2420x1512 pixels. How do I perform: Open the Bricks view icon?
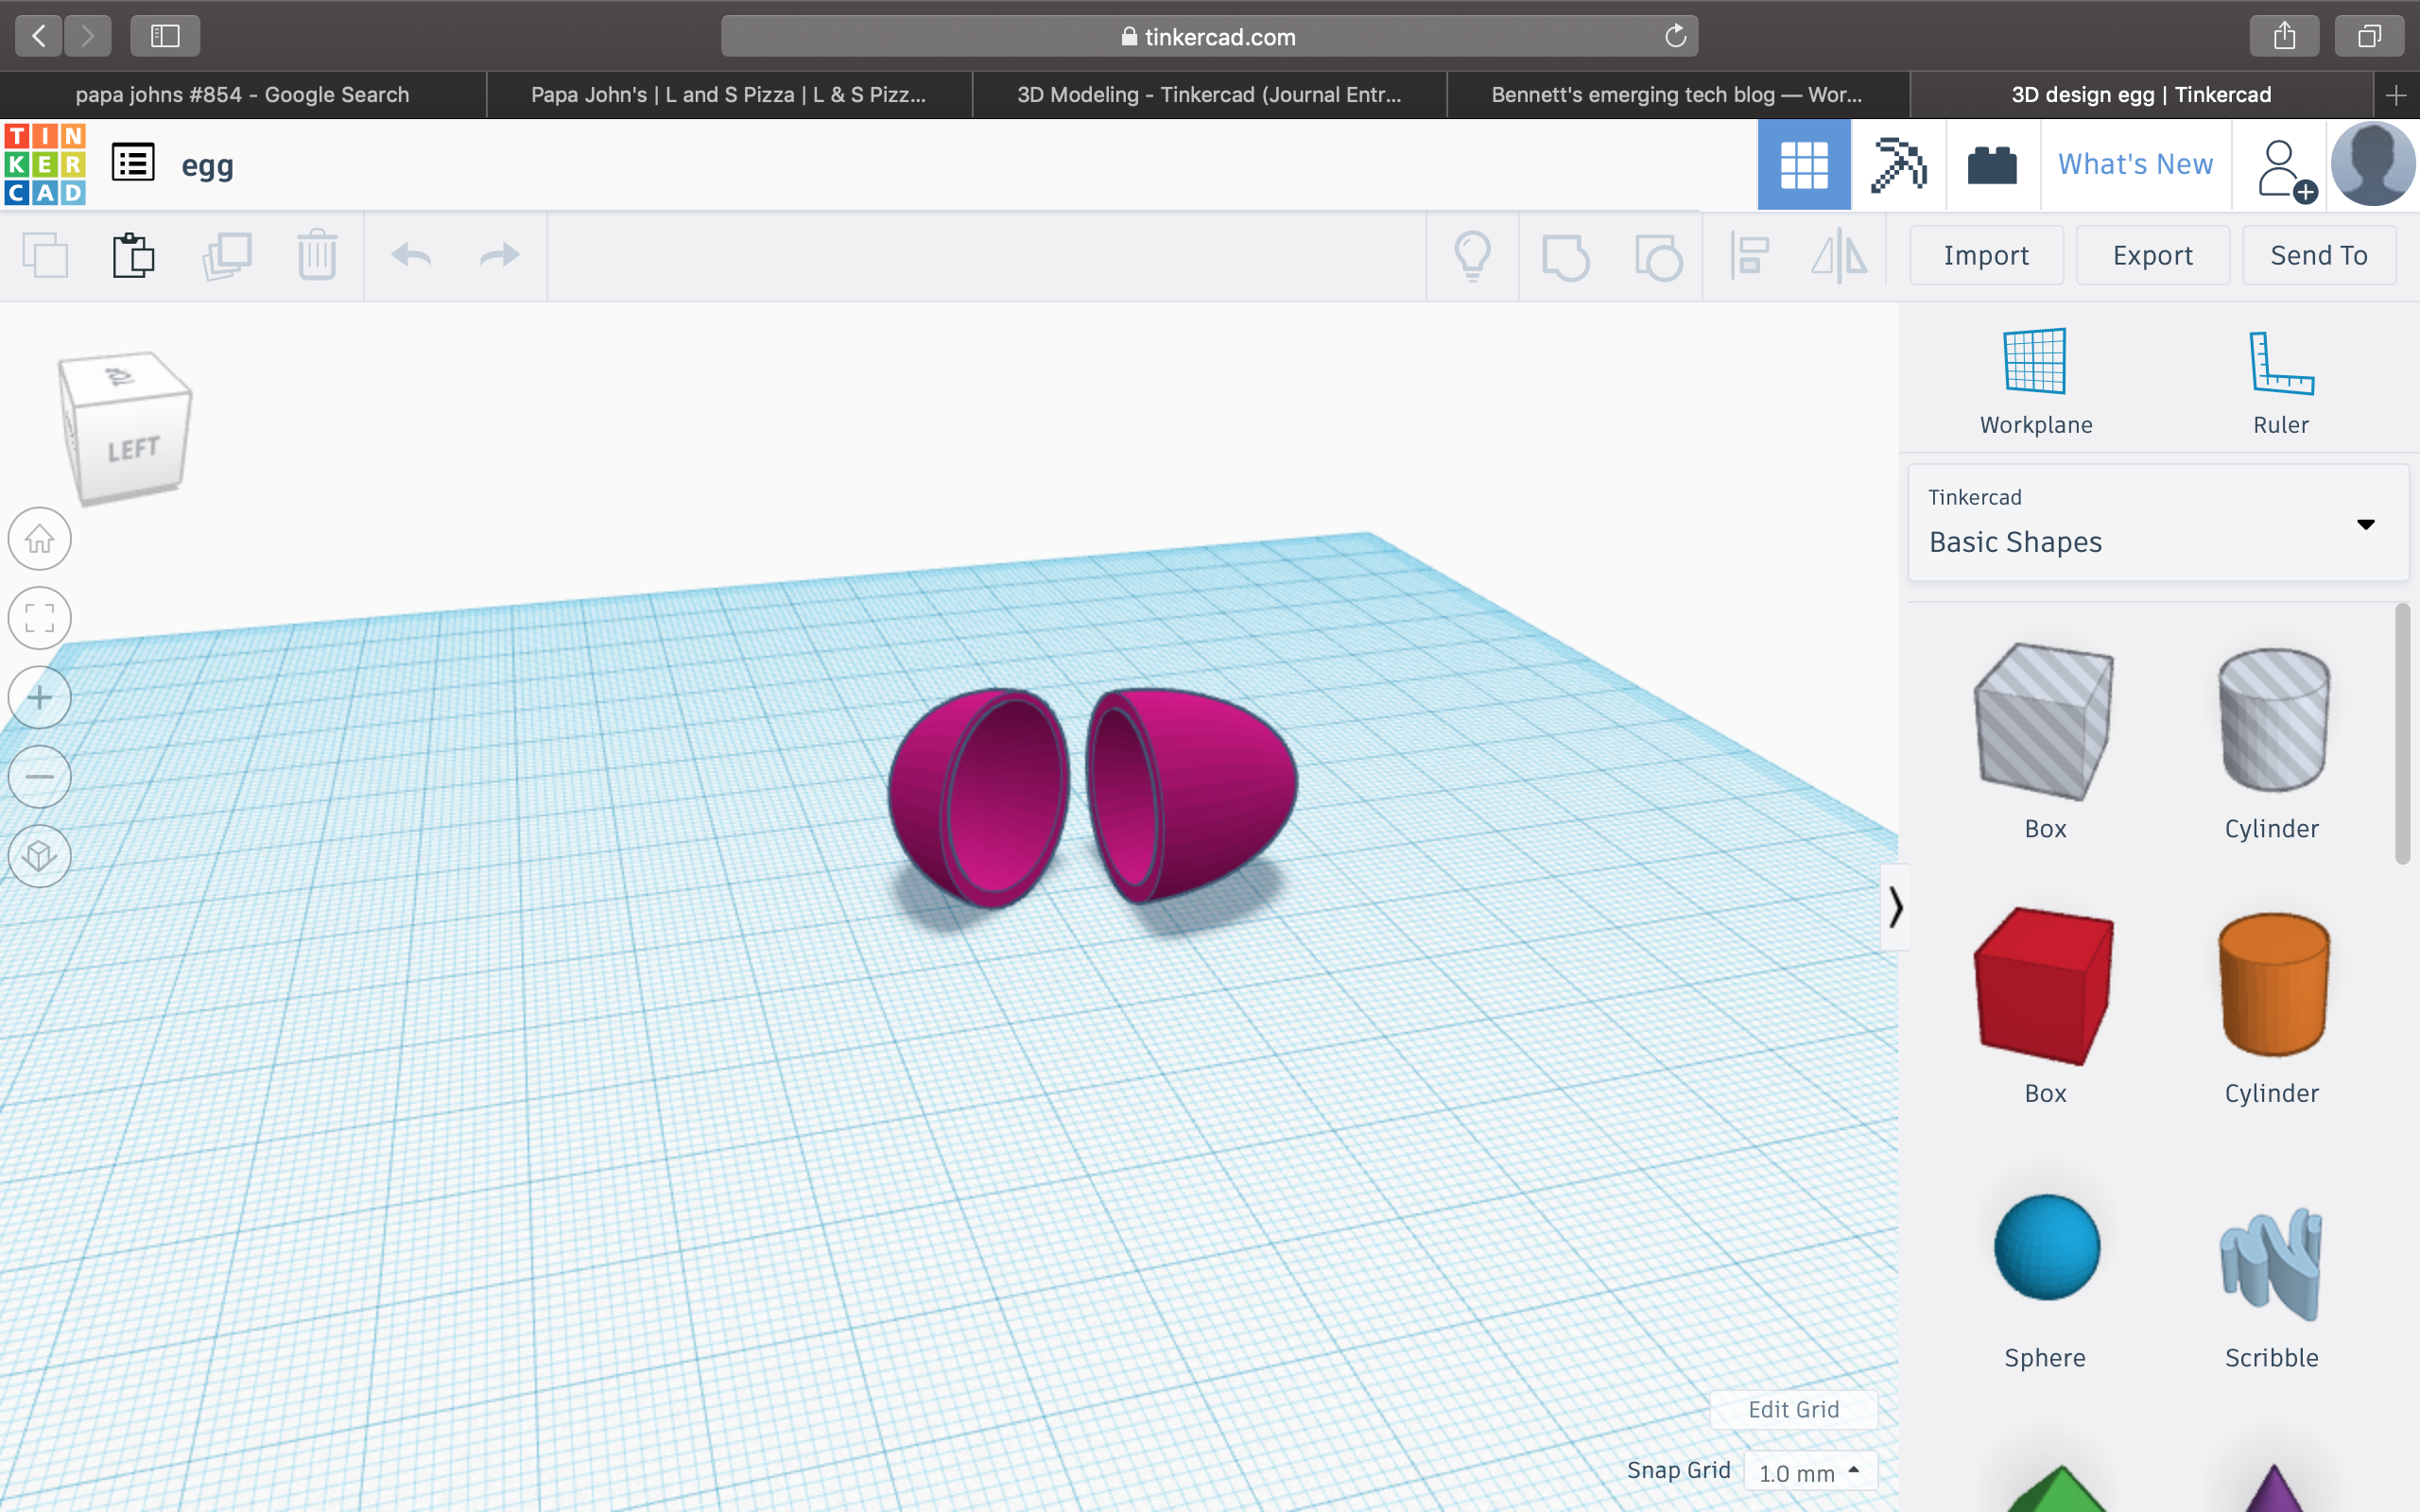click(1991, 165)
